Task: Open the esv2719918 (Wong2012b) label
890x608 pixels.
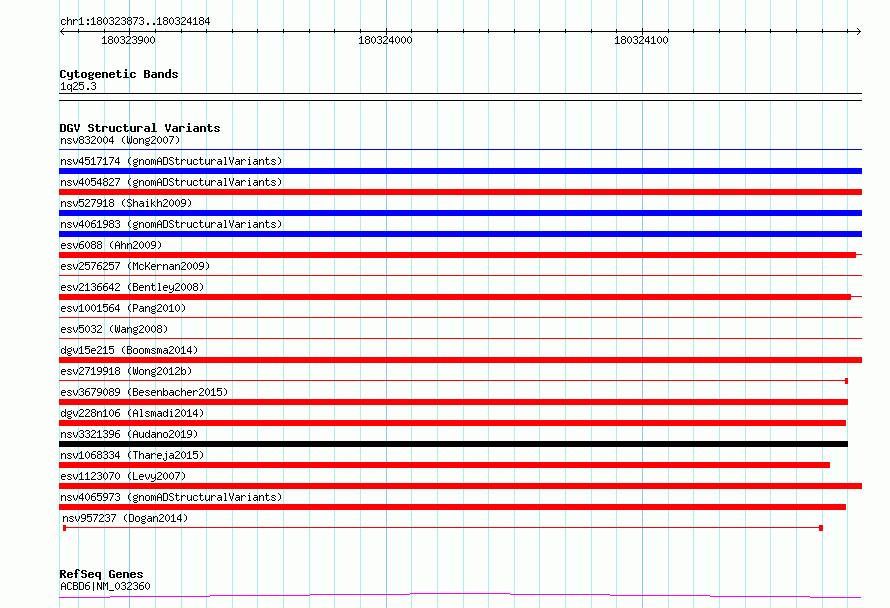Action: point(126,371)
